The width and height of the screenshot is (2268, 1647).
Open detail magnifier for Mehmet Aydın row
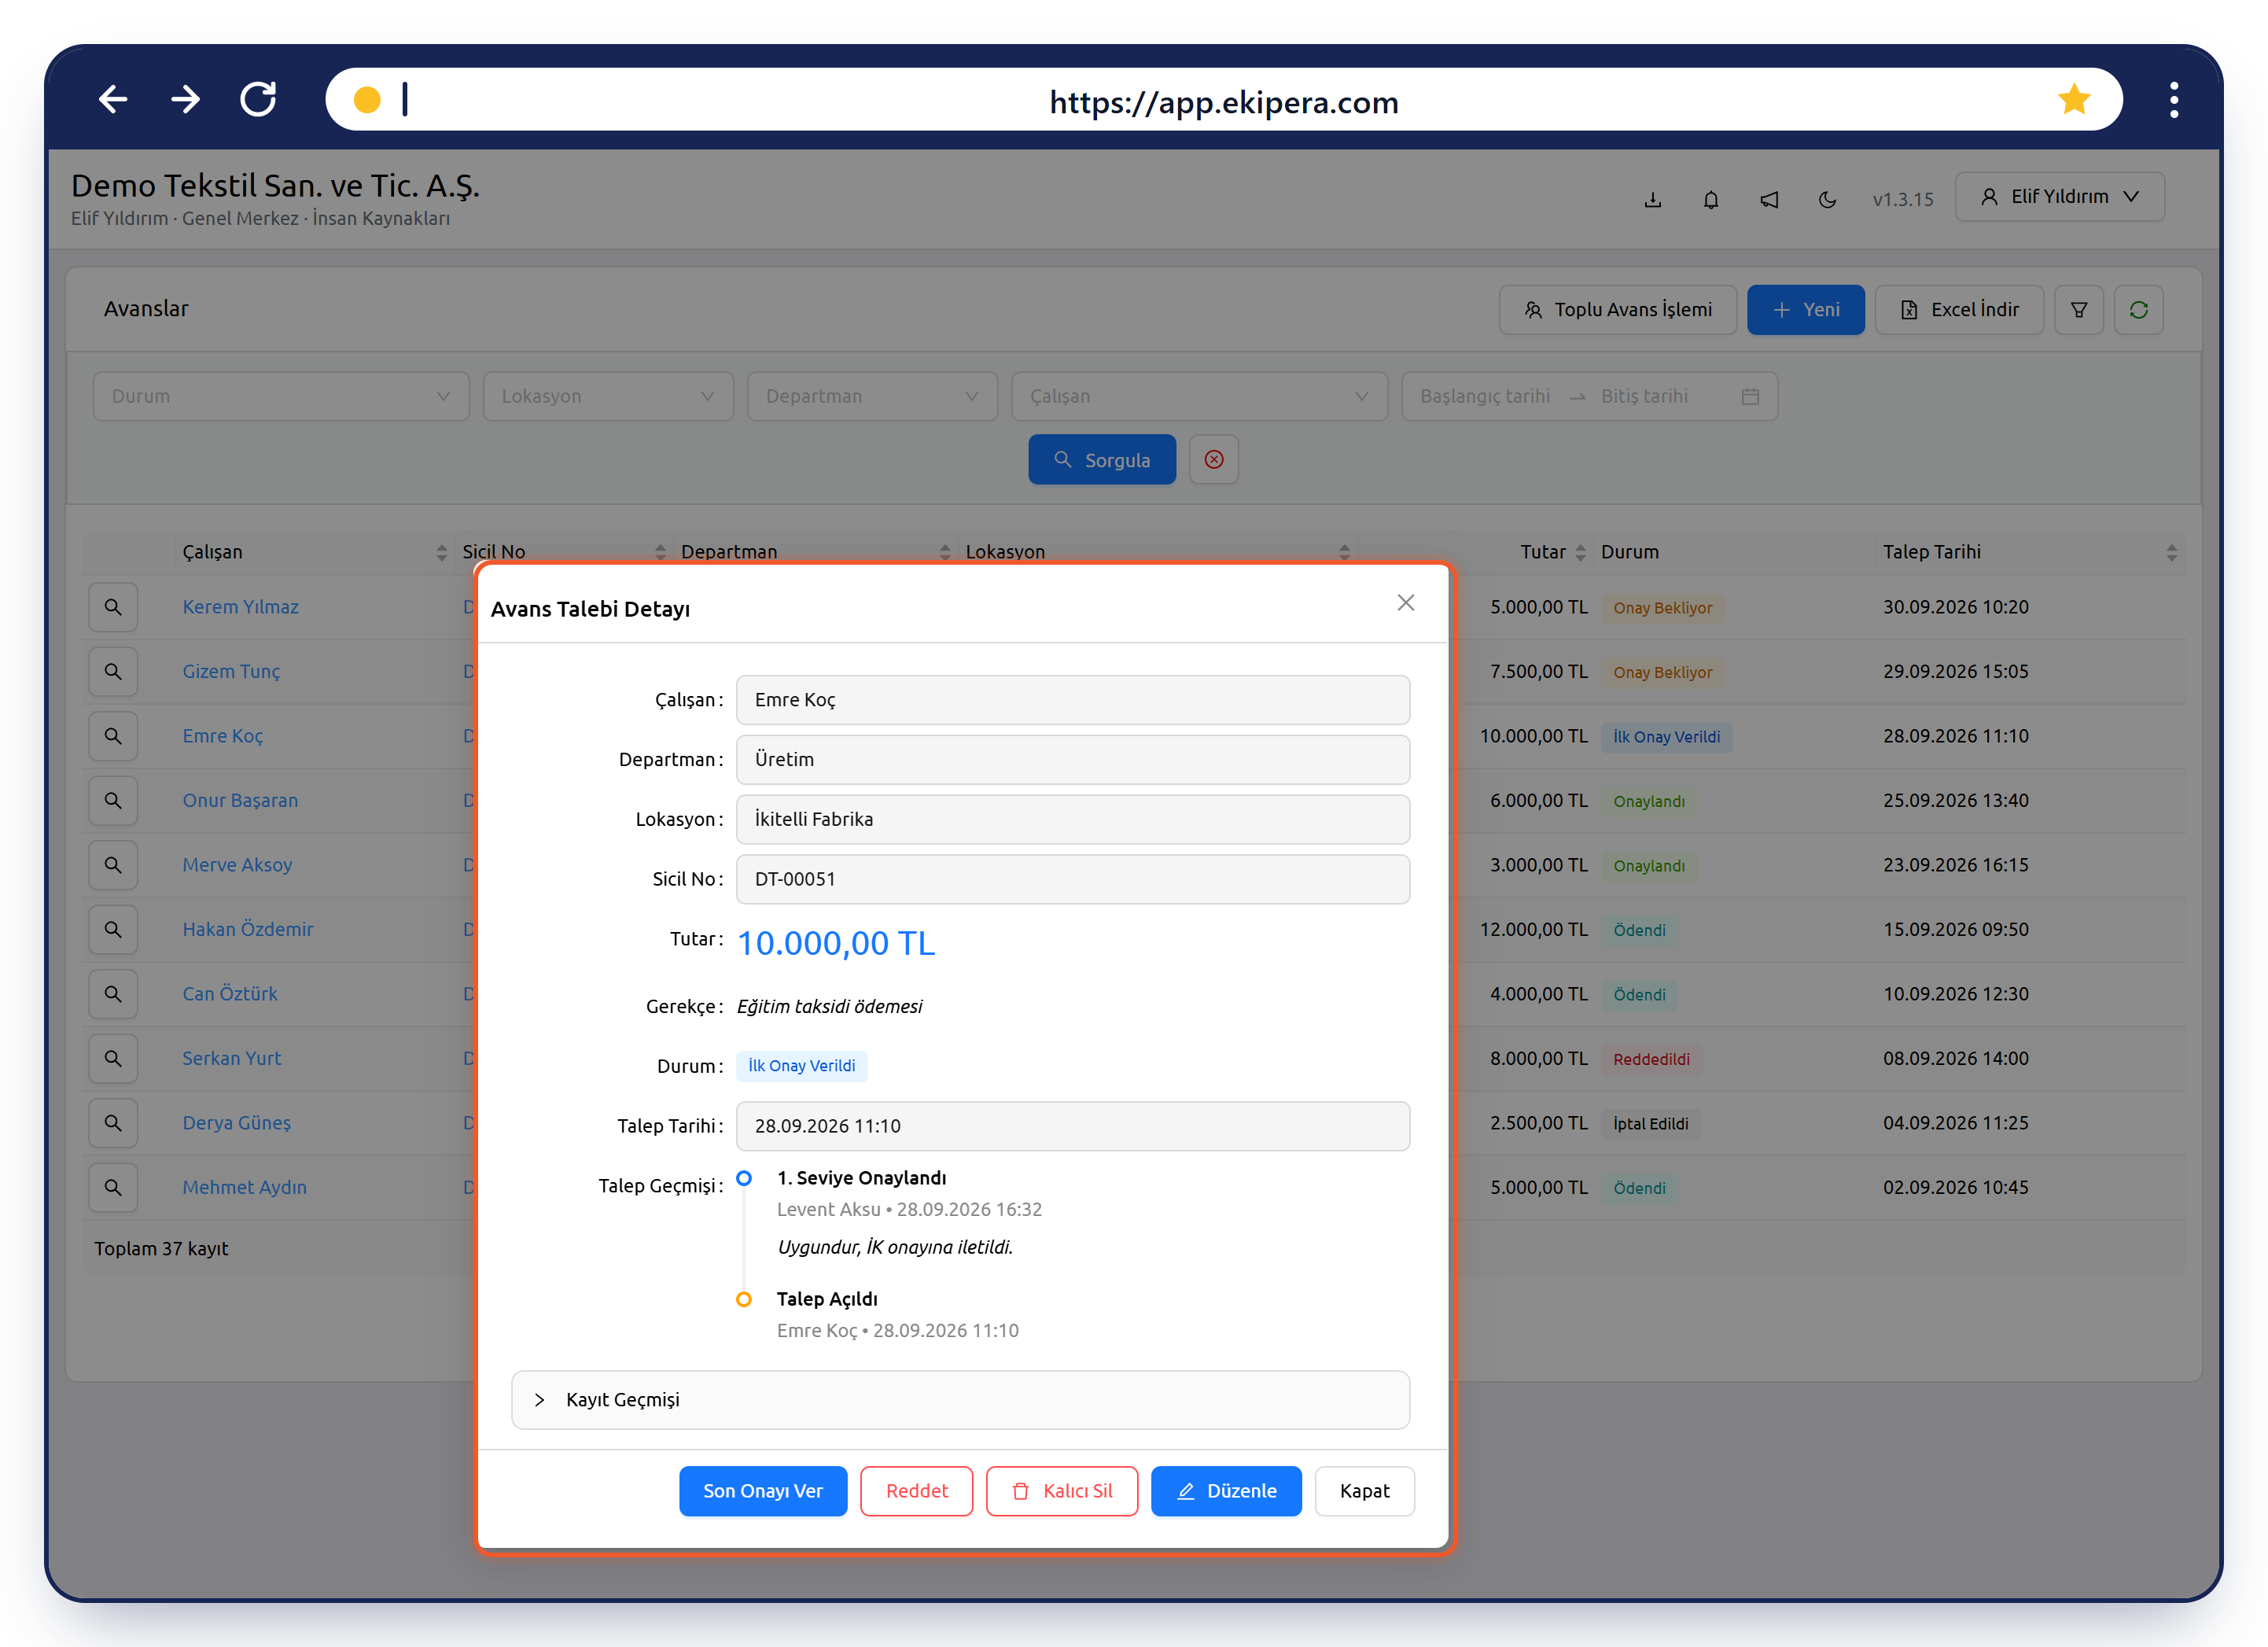coord(113,1188)
